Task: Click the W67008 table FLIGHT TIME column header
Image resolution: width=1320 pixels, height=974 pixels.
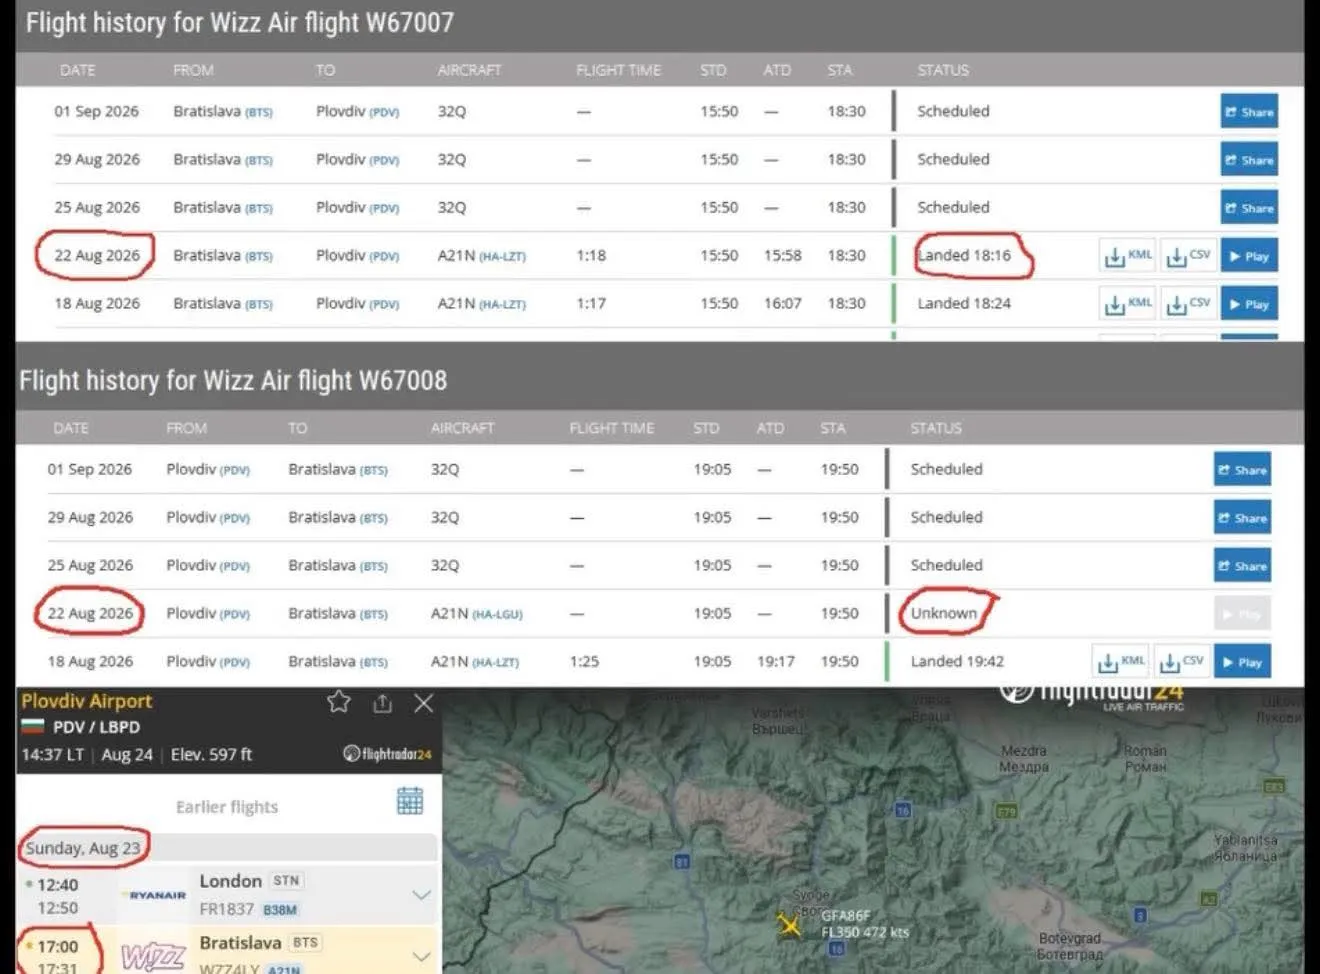Action: point(612,428)
